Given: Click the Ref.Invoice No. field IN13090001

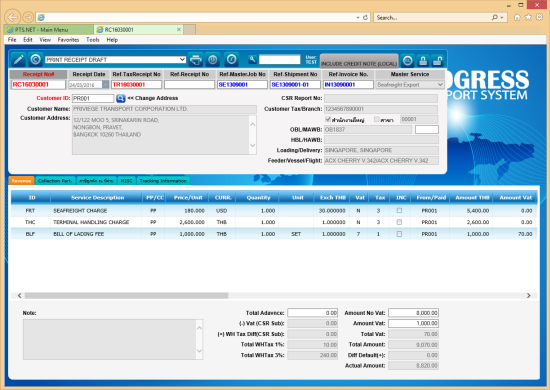Looking at the screenshot, I should [348, 85].
